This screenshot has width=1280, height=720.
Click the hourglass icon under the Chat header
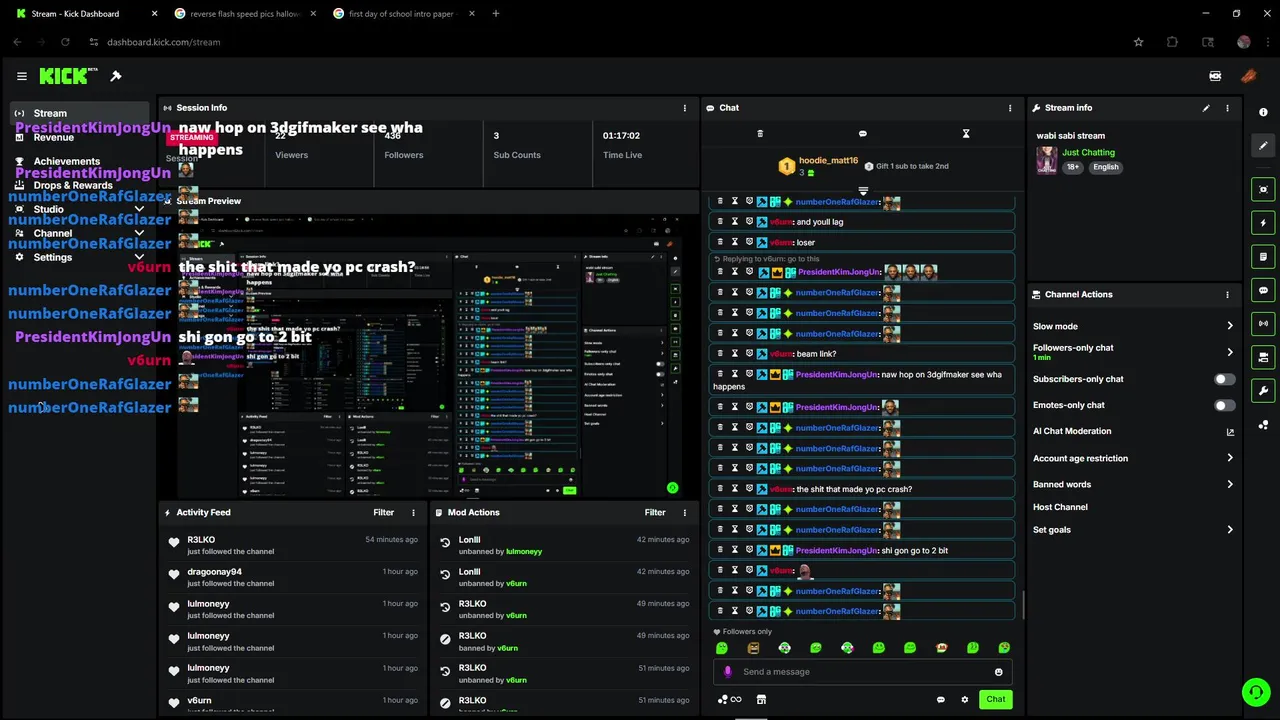pos(966,133)
